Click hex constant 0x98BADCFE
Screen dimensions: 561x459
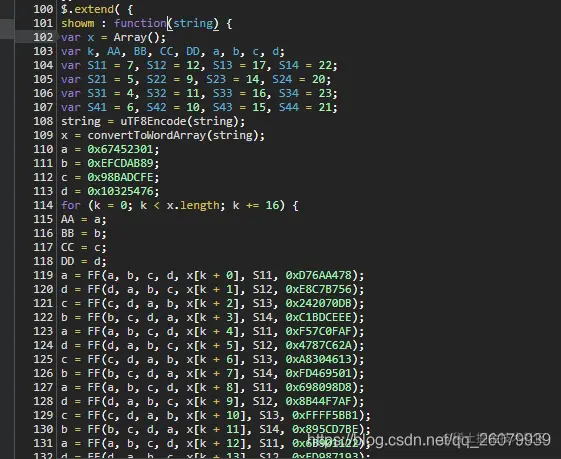[120, 177]
